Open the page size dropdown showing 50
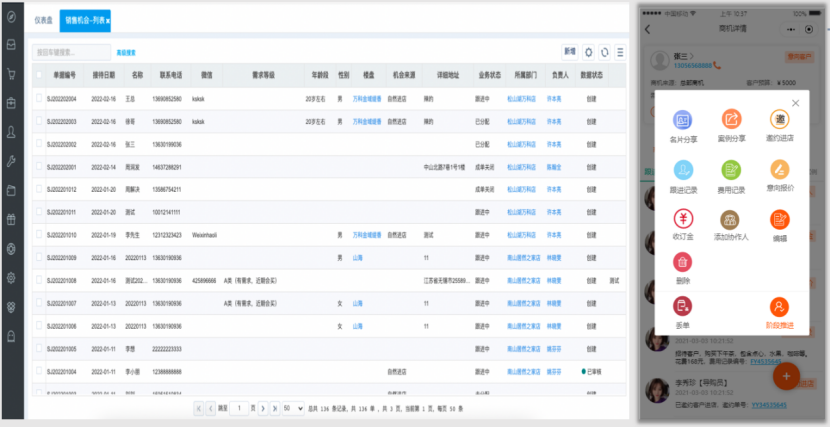 293,408
